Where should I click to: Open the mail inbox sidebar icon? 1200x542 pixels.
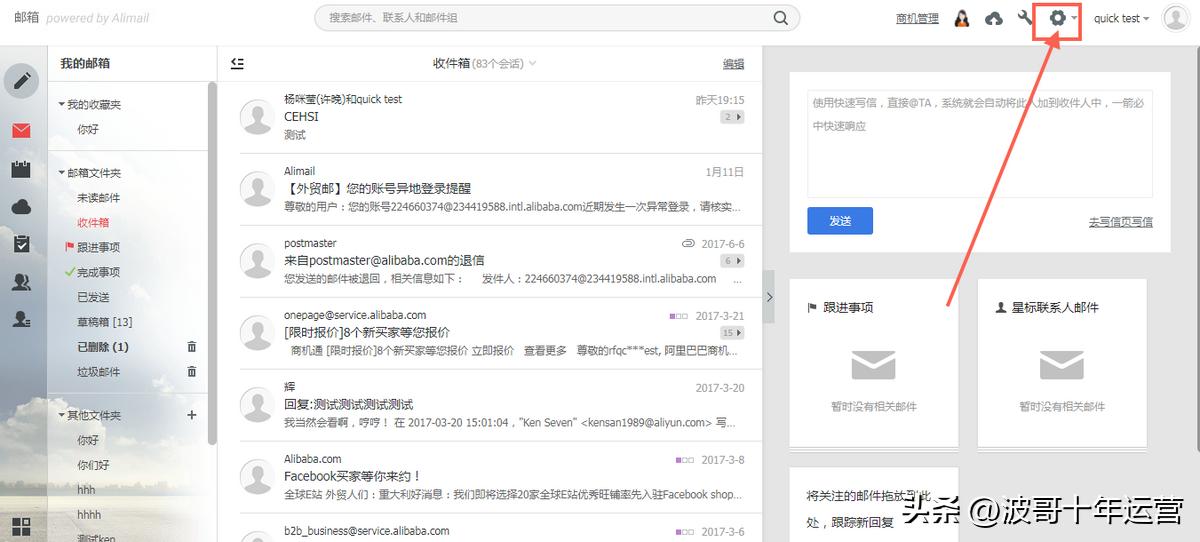(21, 131)
